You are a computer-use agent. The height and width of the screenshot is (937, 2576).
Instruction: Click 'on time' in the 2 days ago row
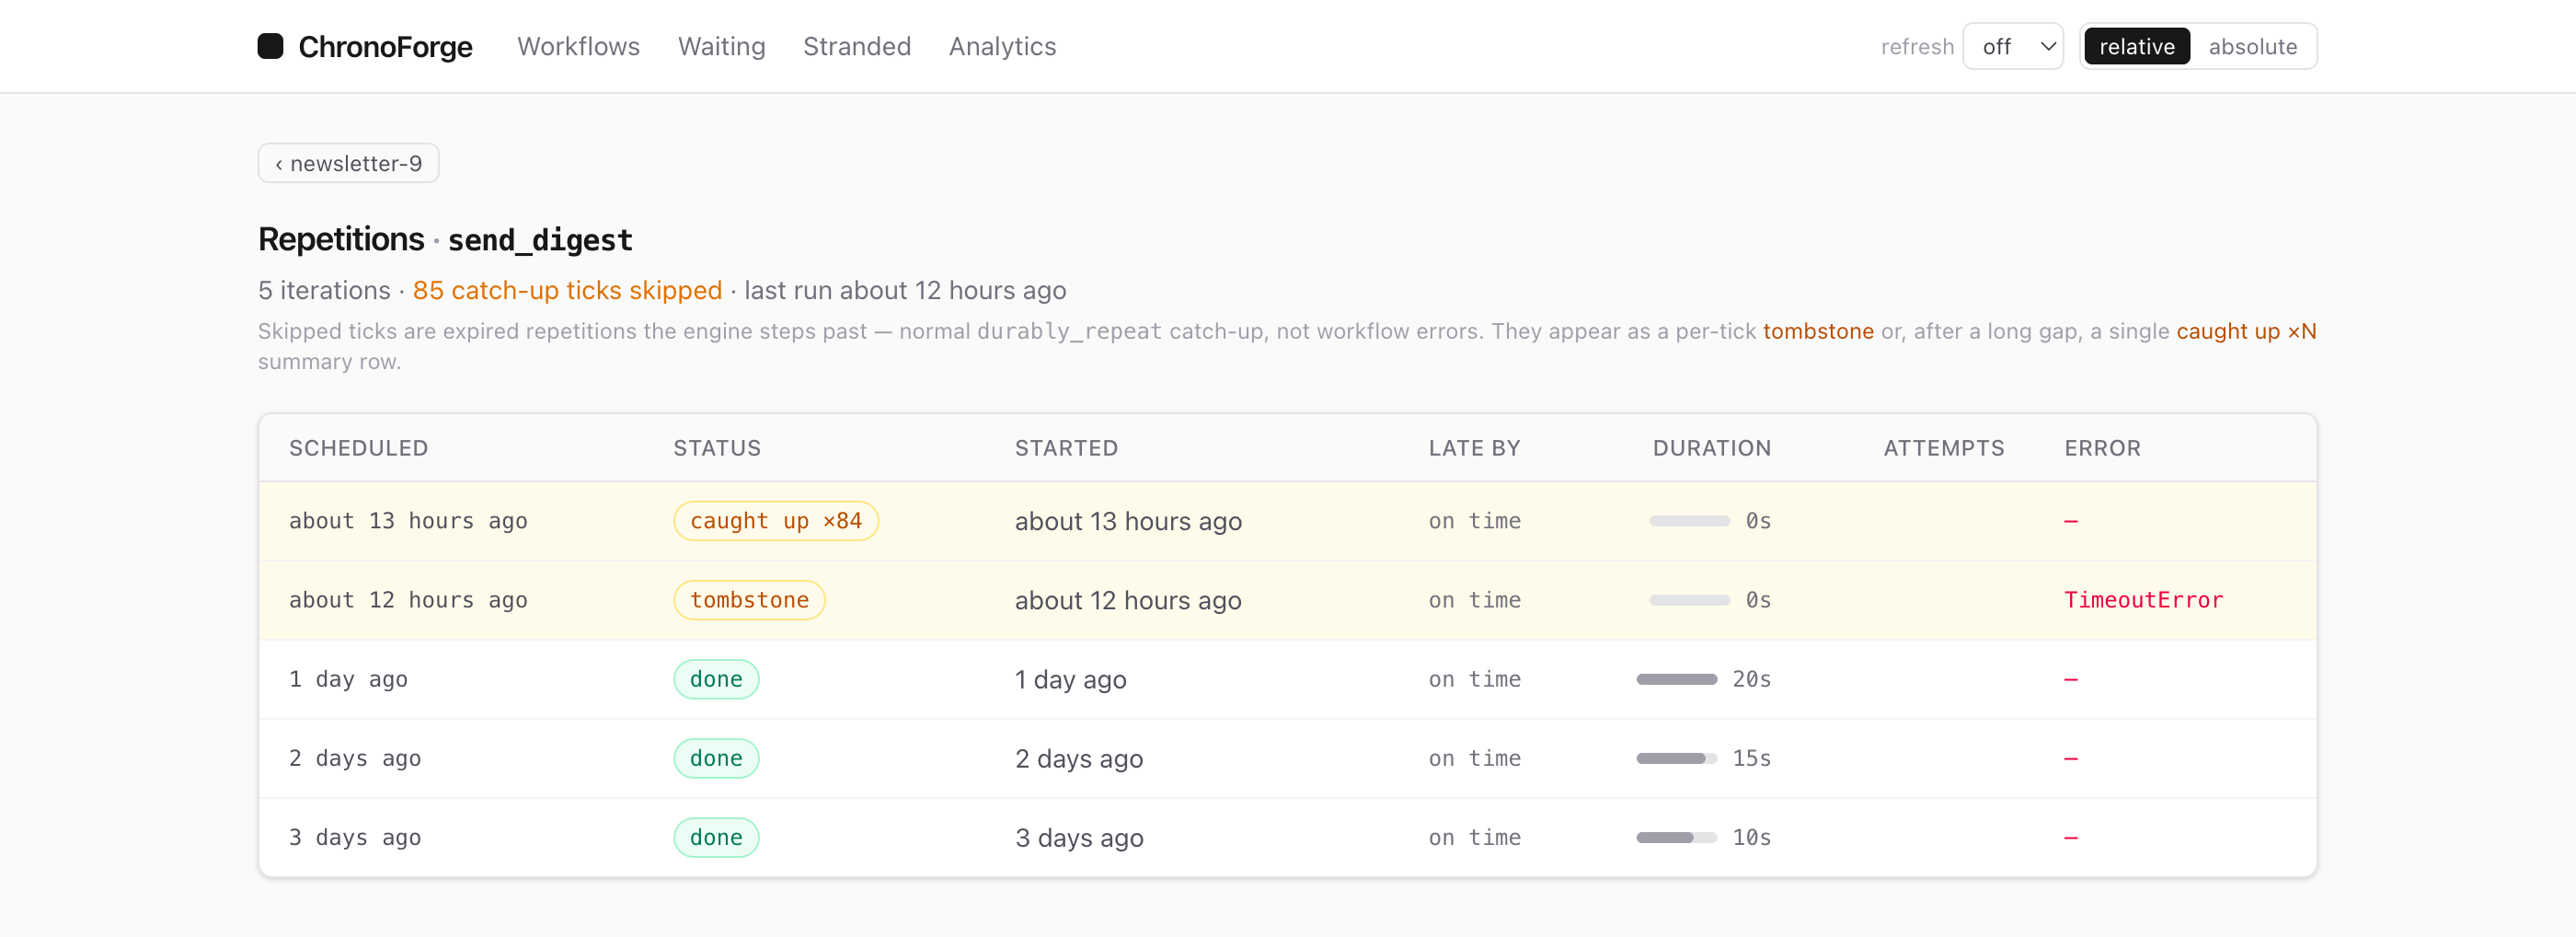(x=1474, y=758)
